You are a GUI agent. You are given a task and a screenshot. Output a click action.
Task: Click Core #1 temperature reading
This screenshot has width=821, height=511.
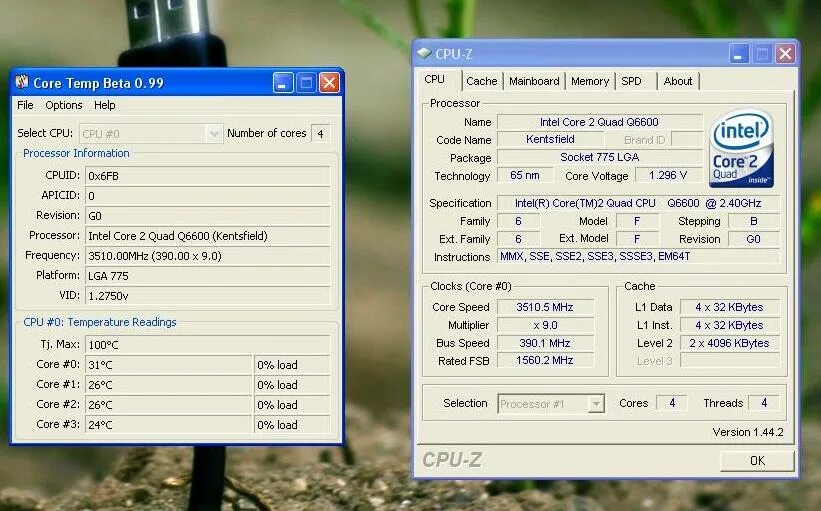tap(169, 385)
